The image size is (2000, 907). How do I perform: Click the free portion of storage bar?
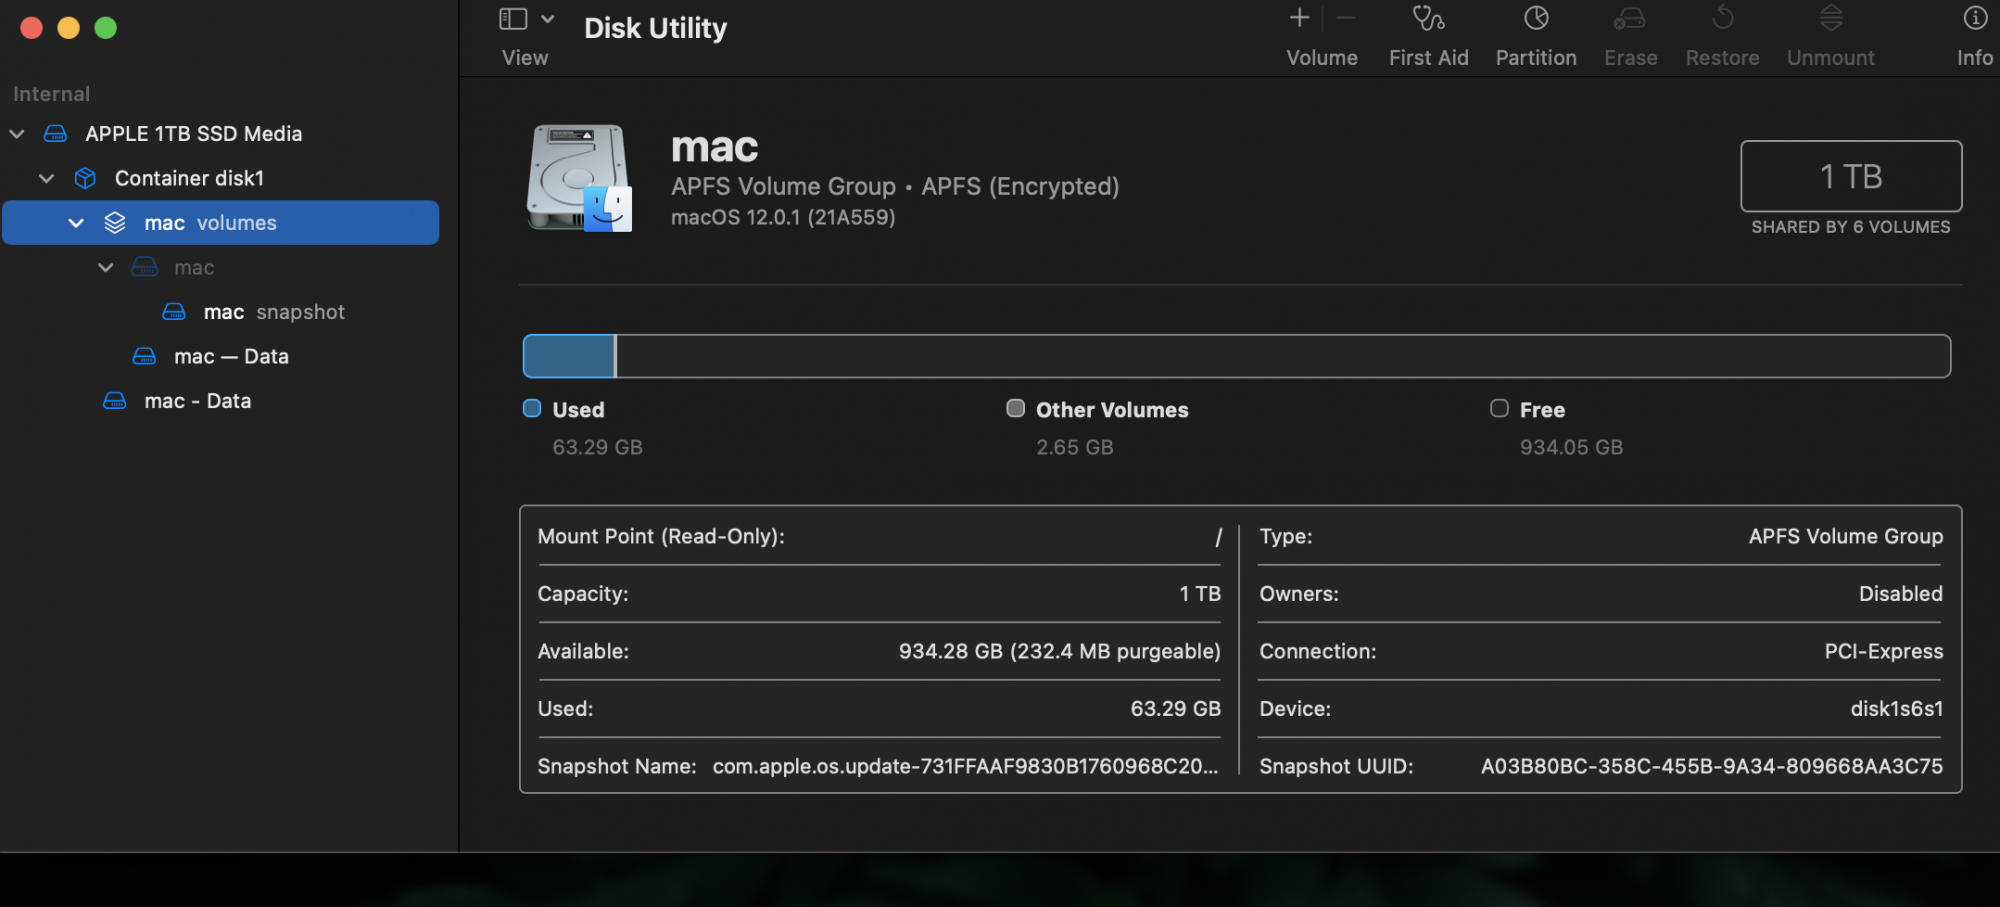1284,356
